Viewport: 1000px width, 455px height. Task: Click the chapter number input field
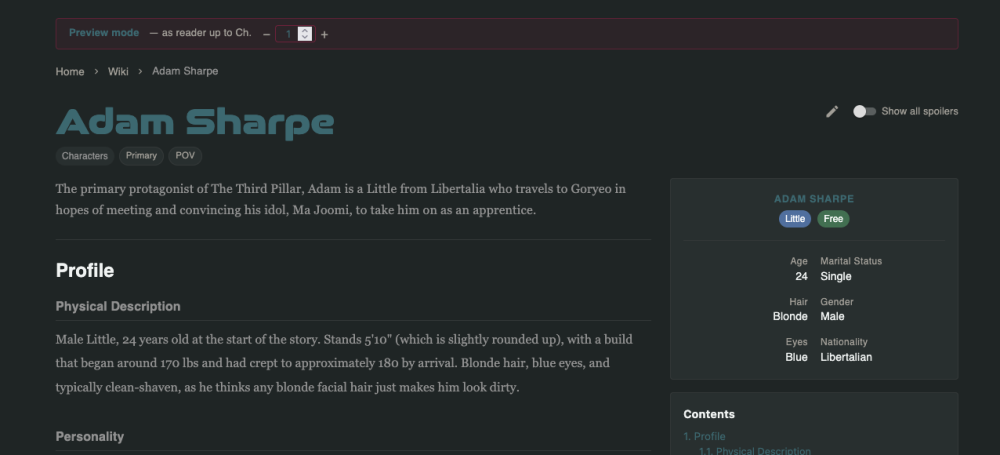pyautogui.click(x=295, y=34)
